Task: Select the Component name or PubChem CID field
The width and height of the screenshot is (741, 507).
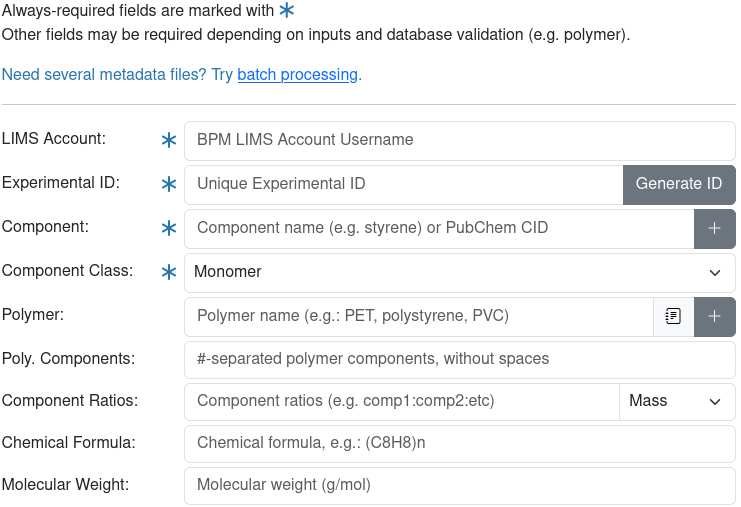Action: click(439, 229)
